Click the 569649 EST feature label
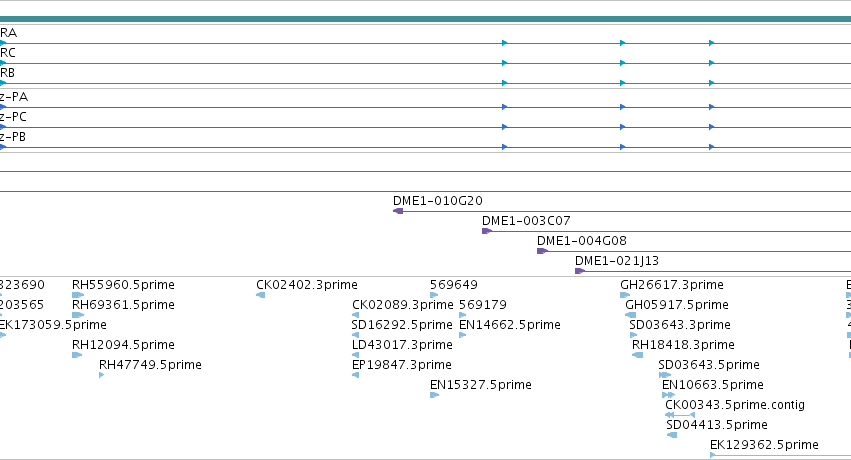This screenshot has height=460, width=851. (x=454, y=285)
